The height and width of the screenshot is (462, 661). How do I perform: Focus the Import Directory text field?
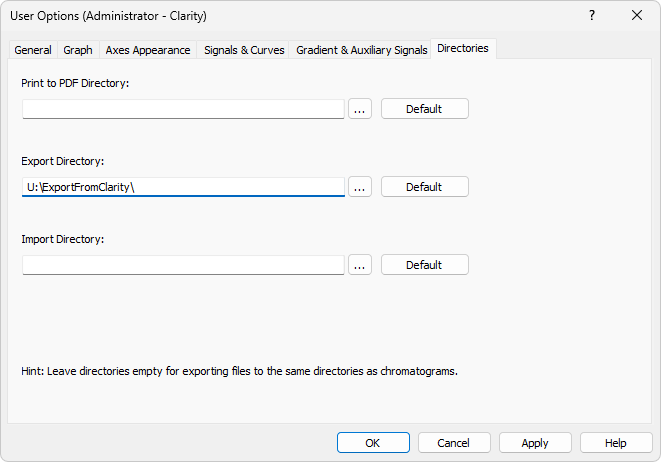click(x=183, y=265)
